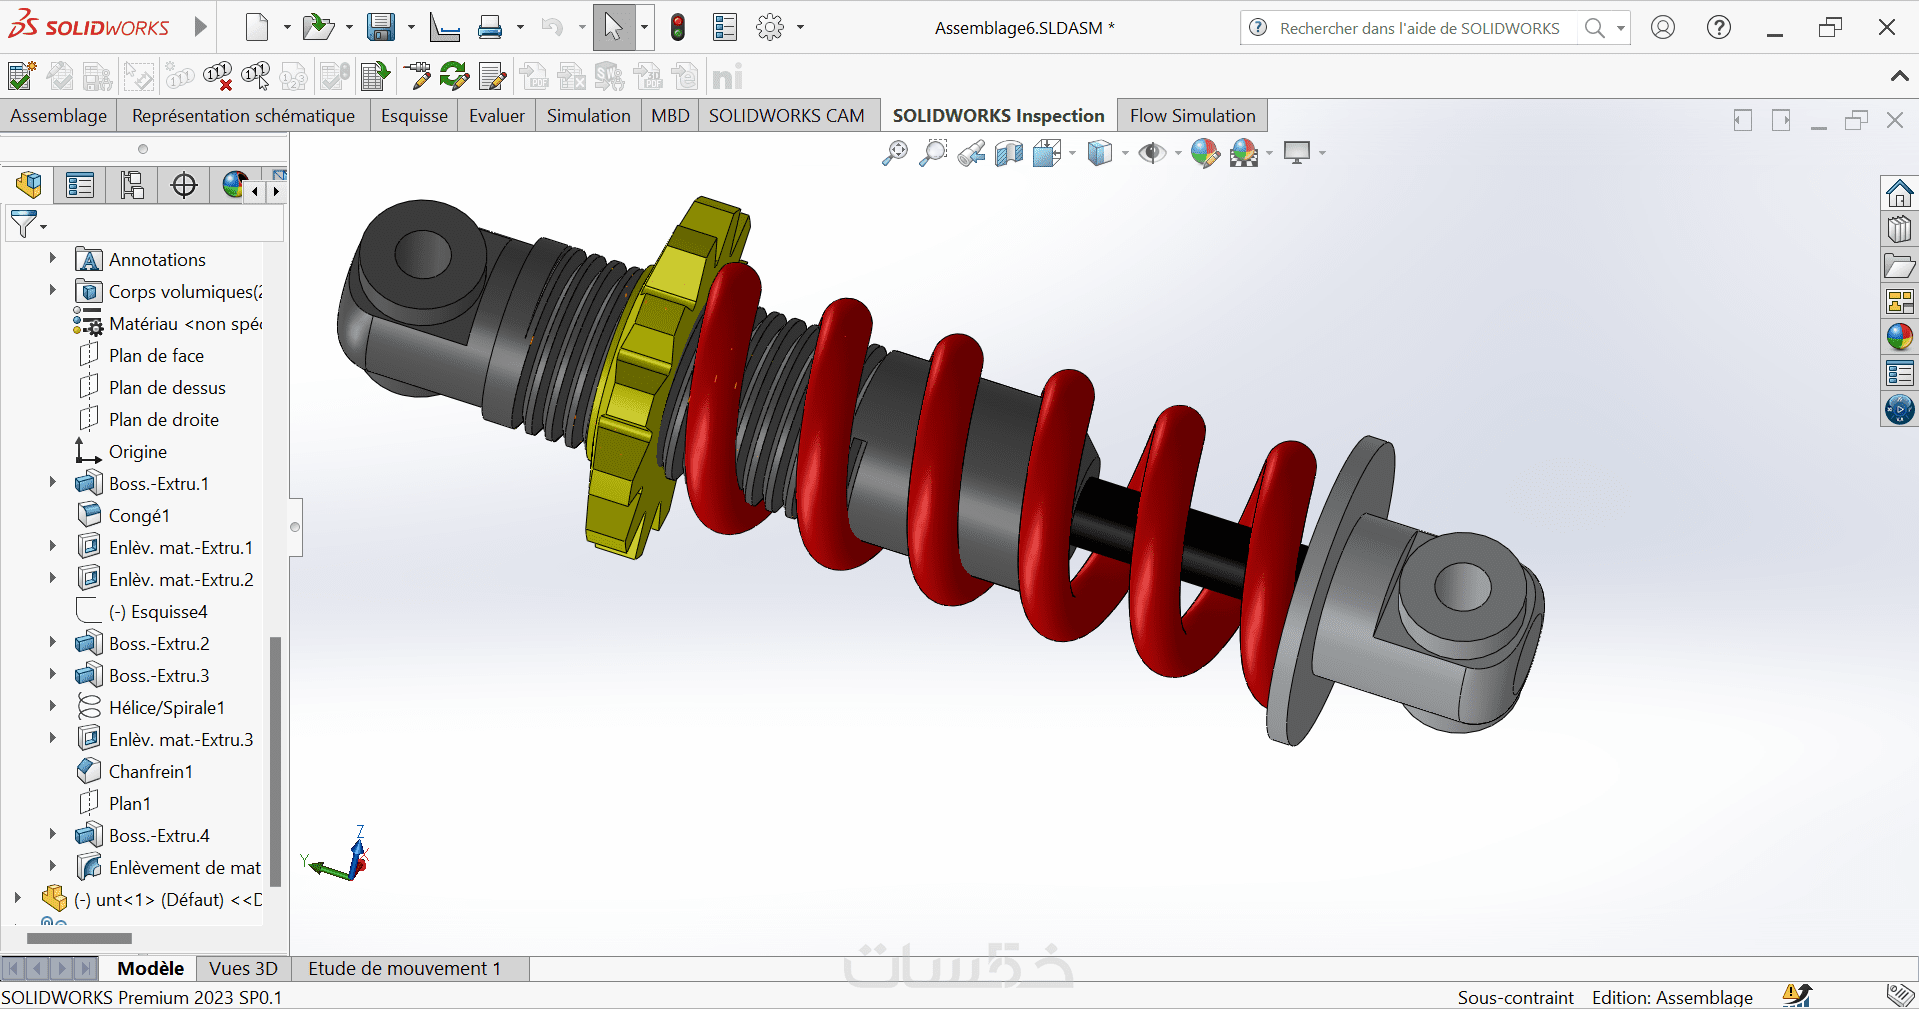The height and width of the screenshot is (1009, 1919).
Task: Click the Remove Balloons icon with red X
Action: 217,76
